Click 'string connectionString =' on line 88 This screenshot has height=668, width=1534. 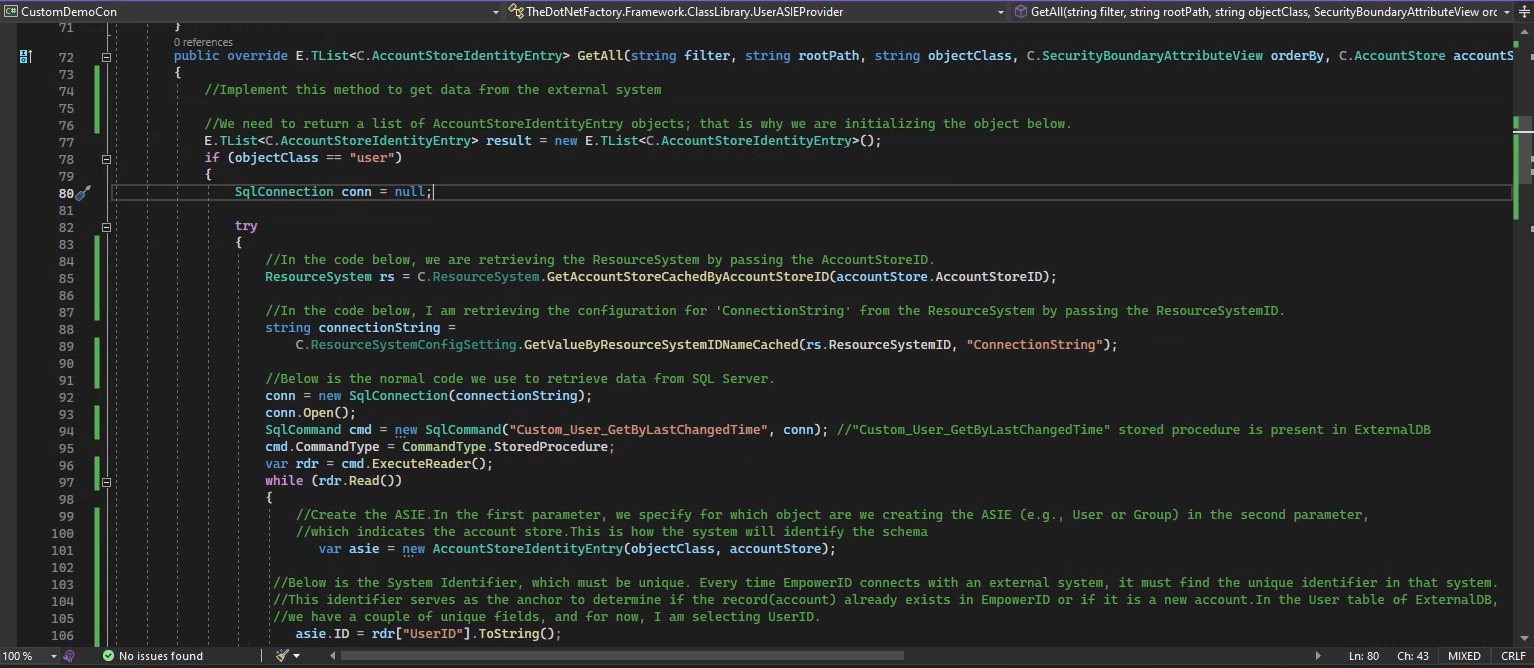click(x=360, y=327)
